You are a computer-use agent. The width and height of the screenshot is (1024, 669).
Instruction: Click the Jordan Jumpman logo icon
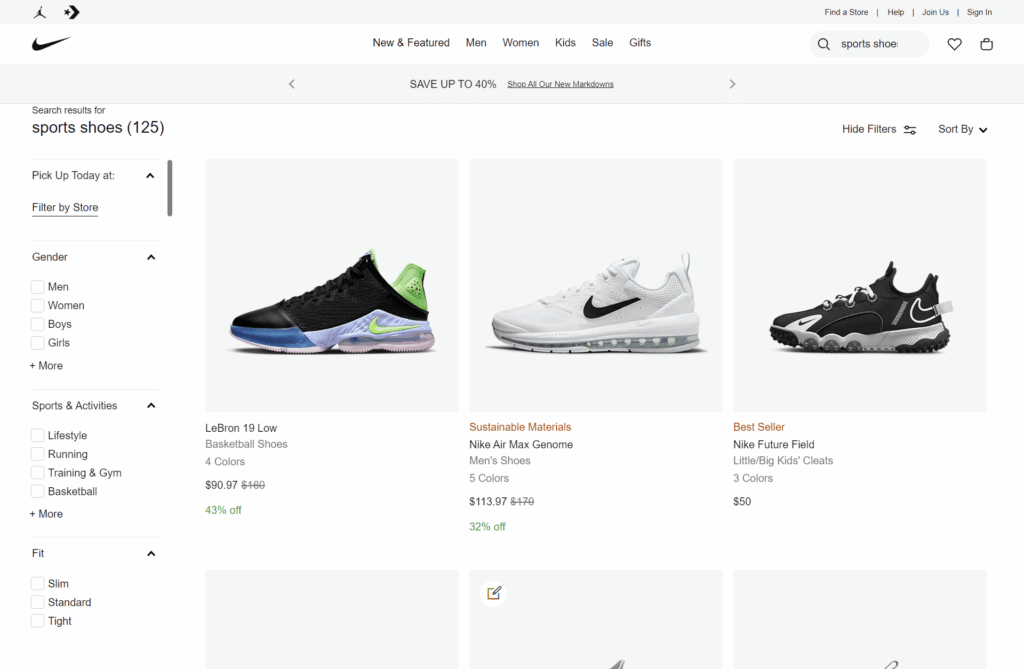(38, 12)
